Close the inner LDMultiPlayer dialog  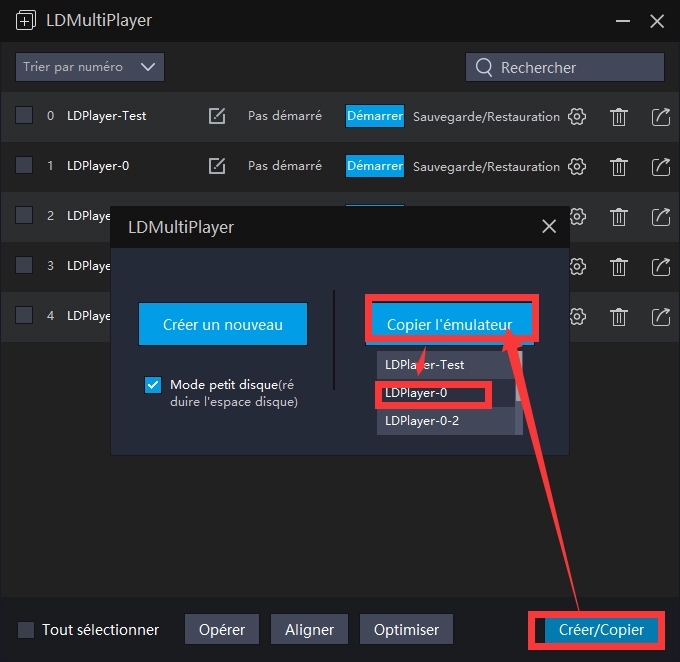point(549,226)
